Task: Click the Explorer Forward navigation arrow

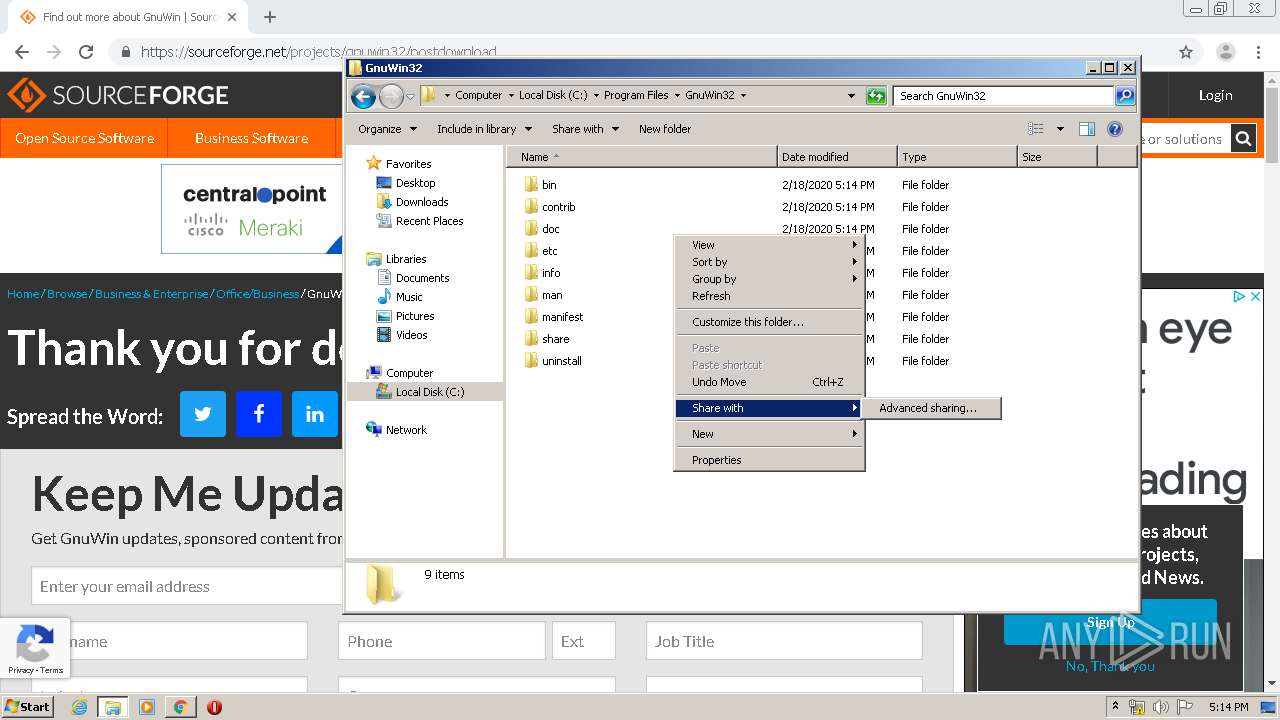Action: tap(391, 96)
